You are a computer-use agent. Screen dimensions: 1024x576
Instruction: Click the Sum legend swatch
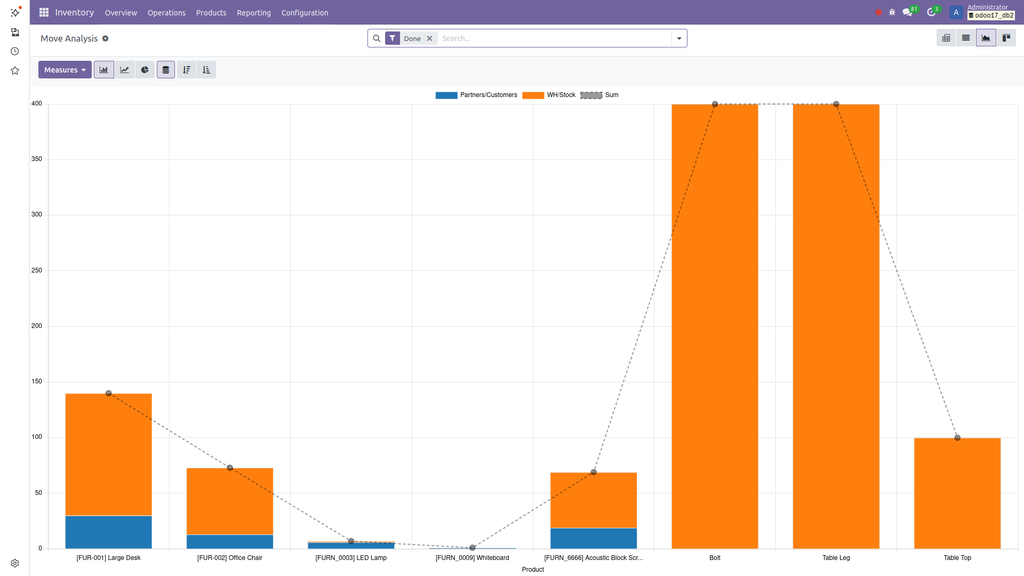click(591, 95)
